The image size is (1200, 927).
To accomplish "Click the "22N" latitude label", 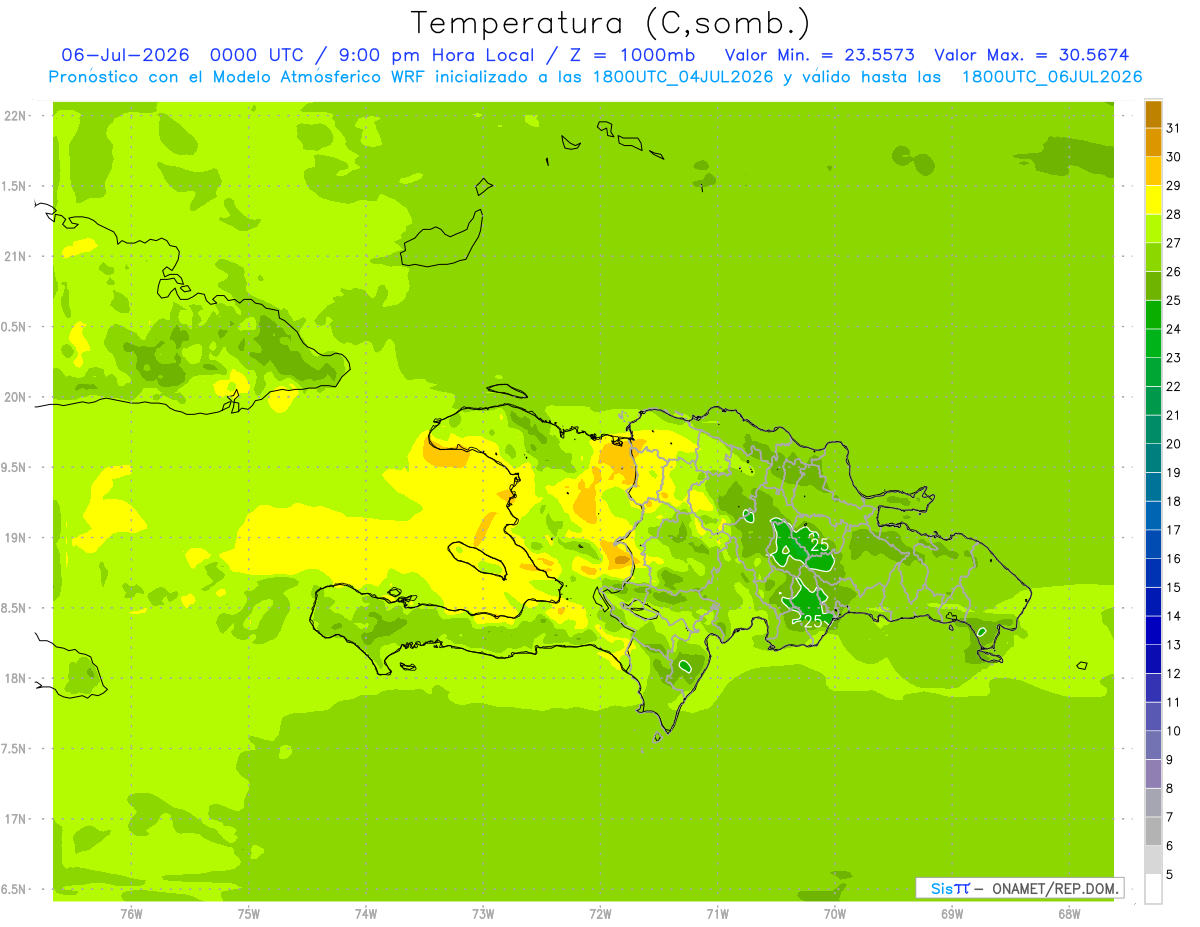I will click(15, 116).
